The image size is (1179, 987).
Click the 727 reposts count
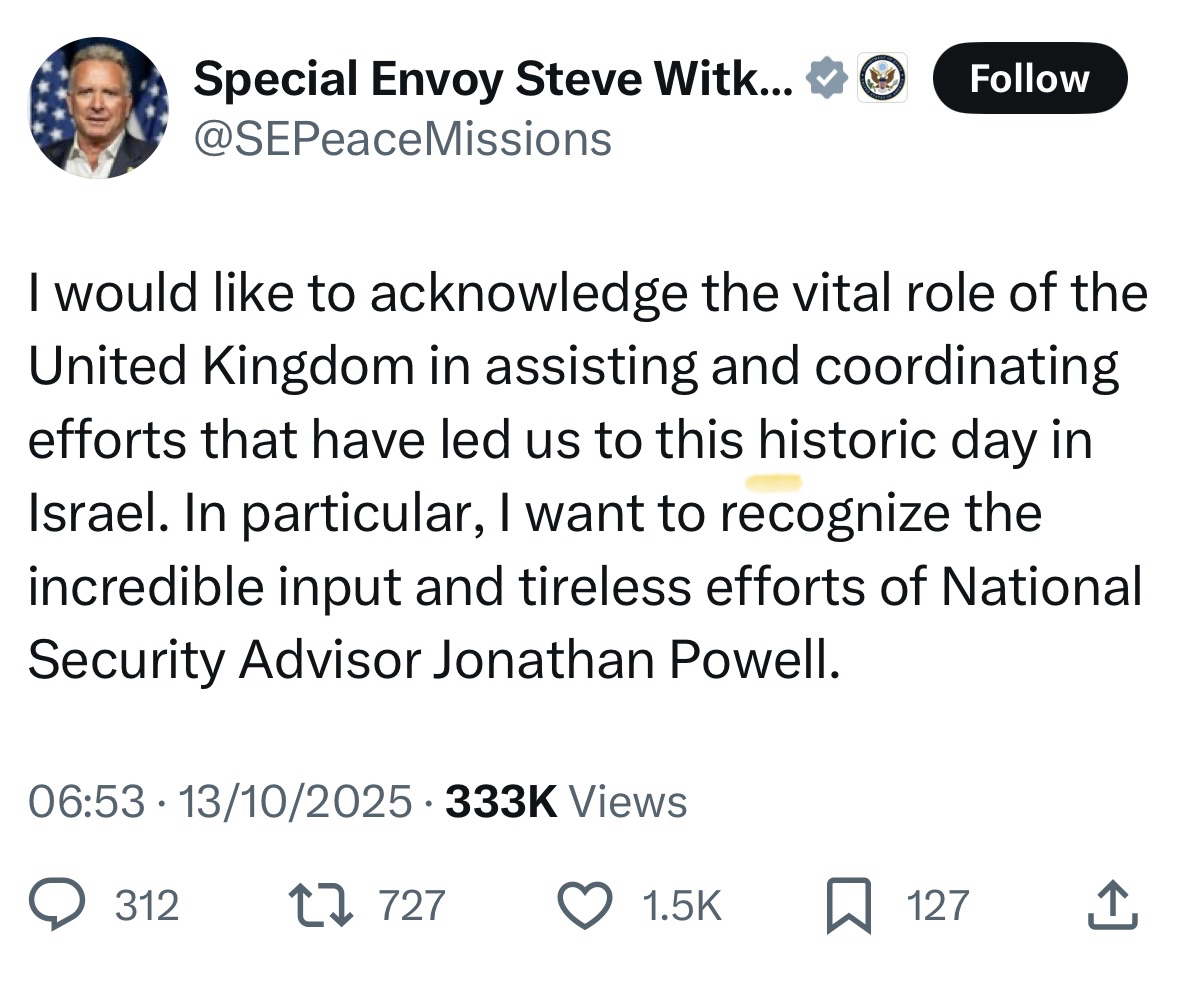[x=412, y=906]
